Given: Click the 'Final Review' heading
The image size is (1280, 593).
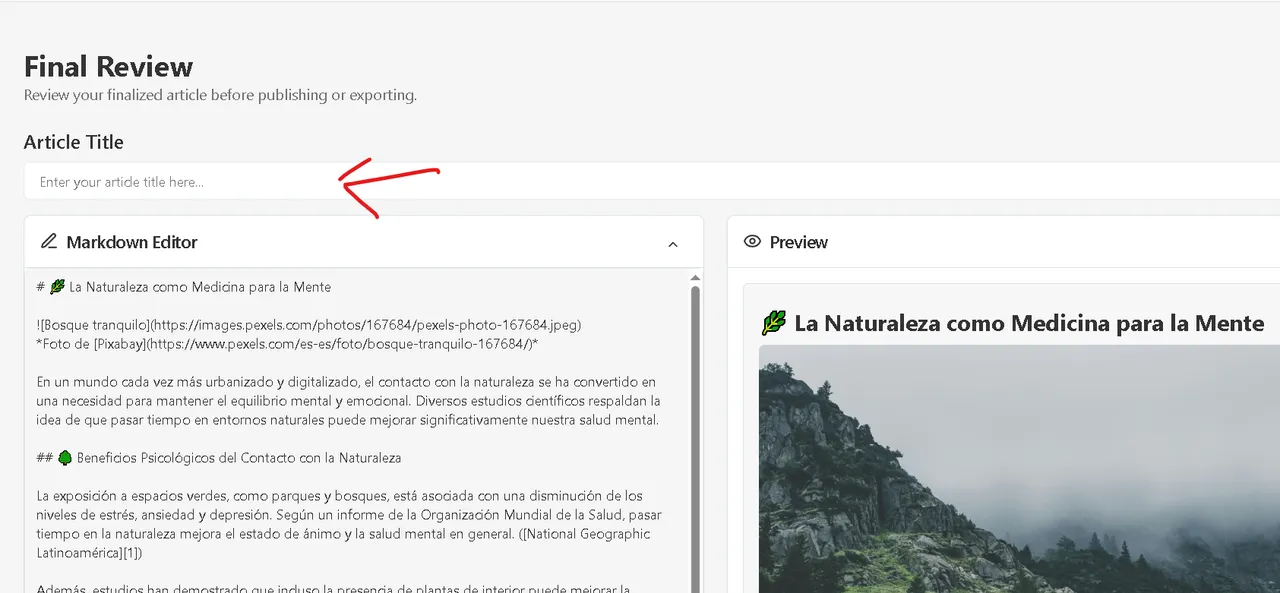Looking at the screenshot, I should [x=108, y=67].
